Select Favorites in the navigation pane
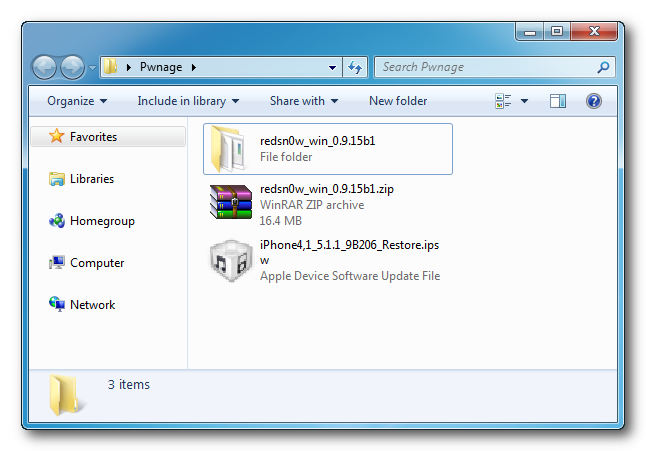This screenshot has height=451, width=646. tap(108, 136)
